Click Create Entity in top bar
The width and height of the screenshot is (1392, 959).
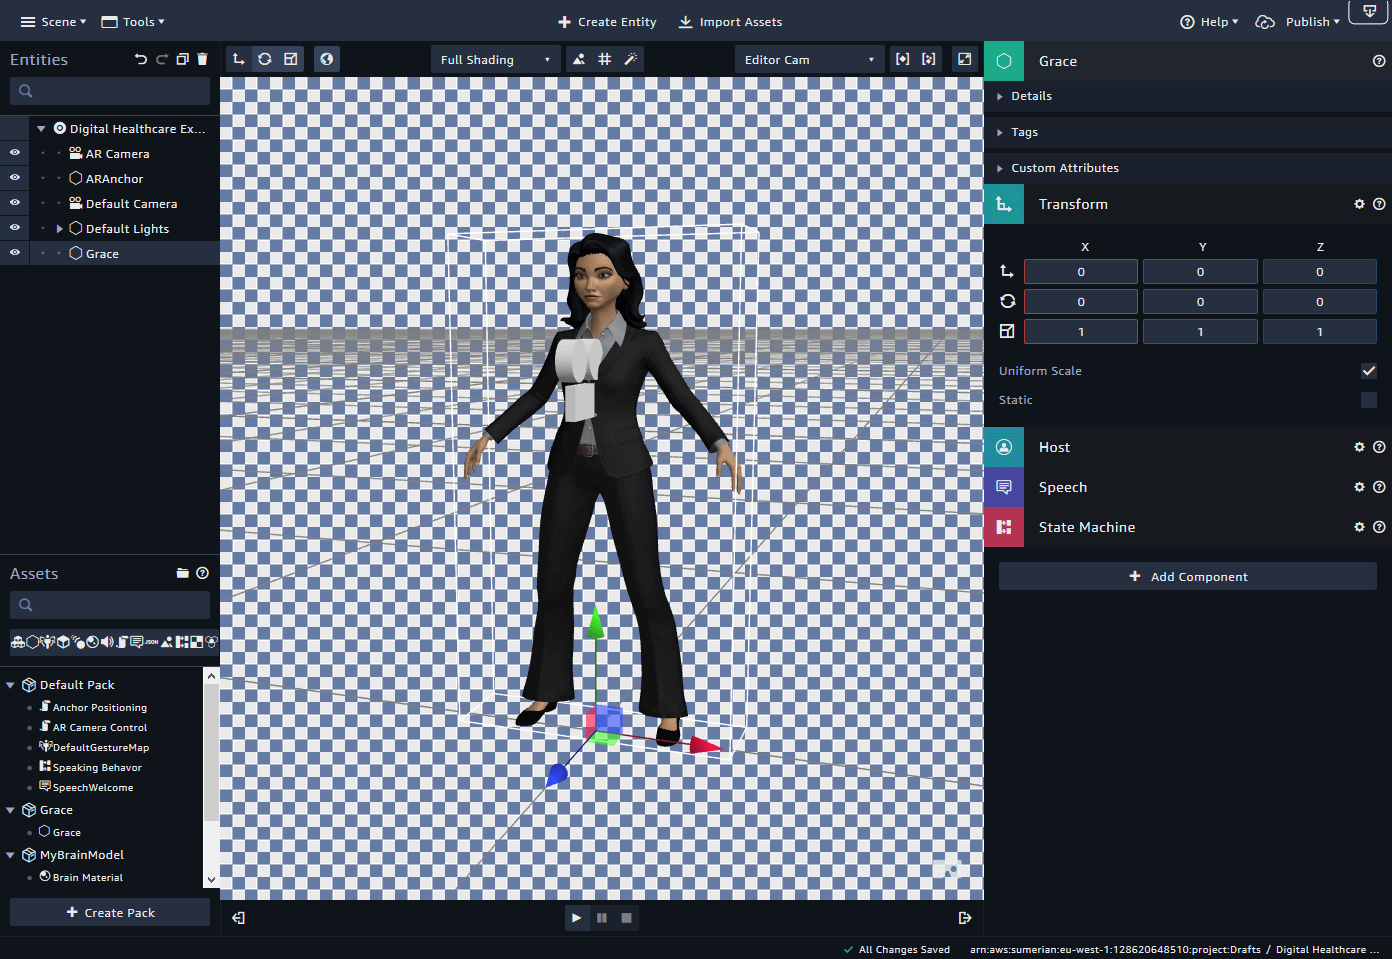click(x=607, y=22)
